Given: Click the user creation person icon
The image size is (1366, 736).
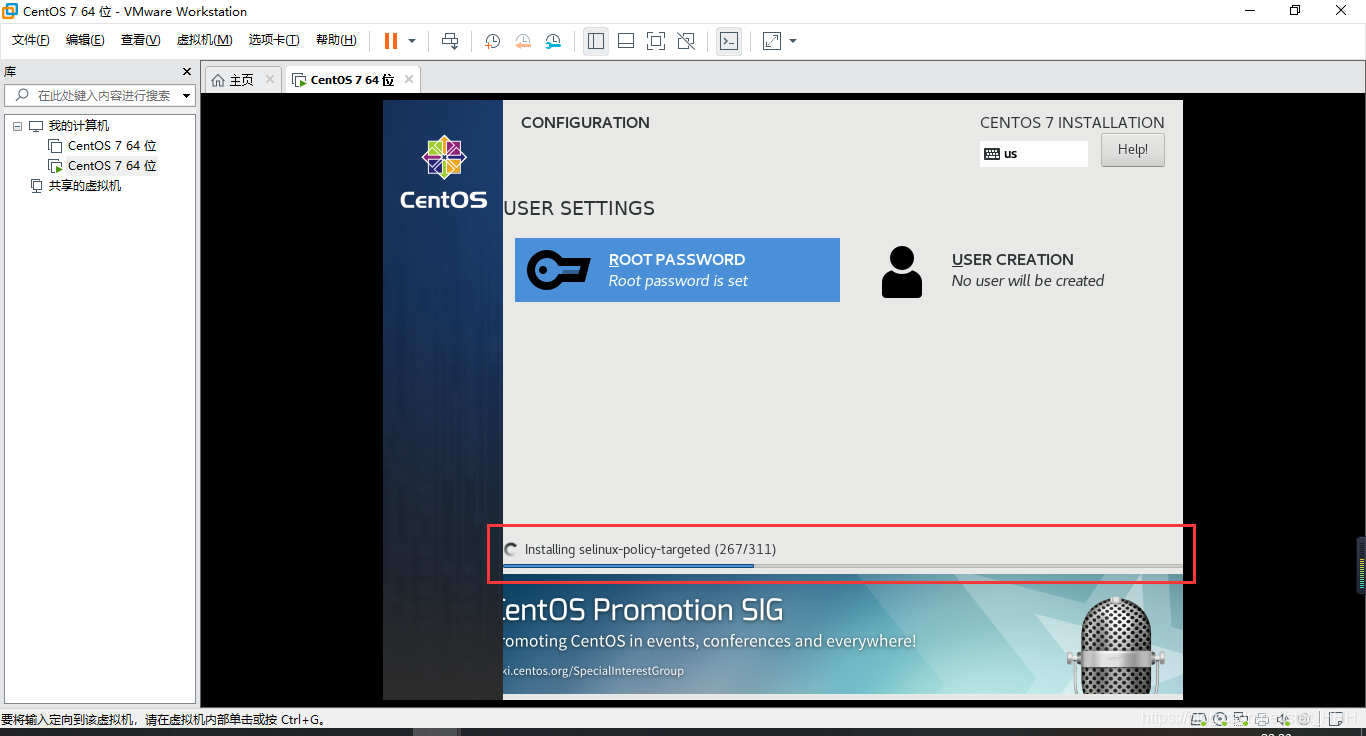Looking at the screenshot, I should (x=902, y=272).
